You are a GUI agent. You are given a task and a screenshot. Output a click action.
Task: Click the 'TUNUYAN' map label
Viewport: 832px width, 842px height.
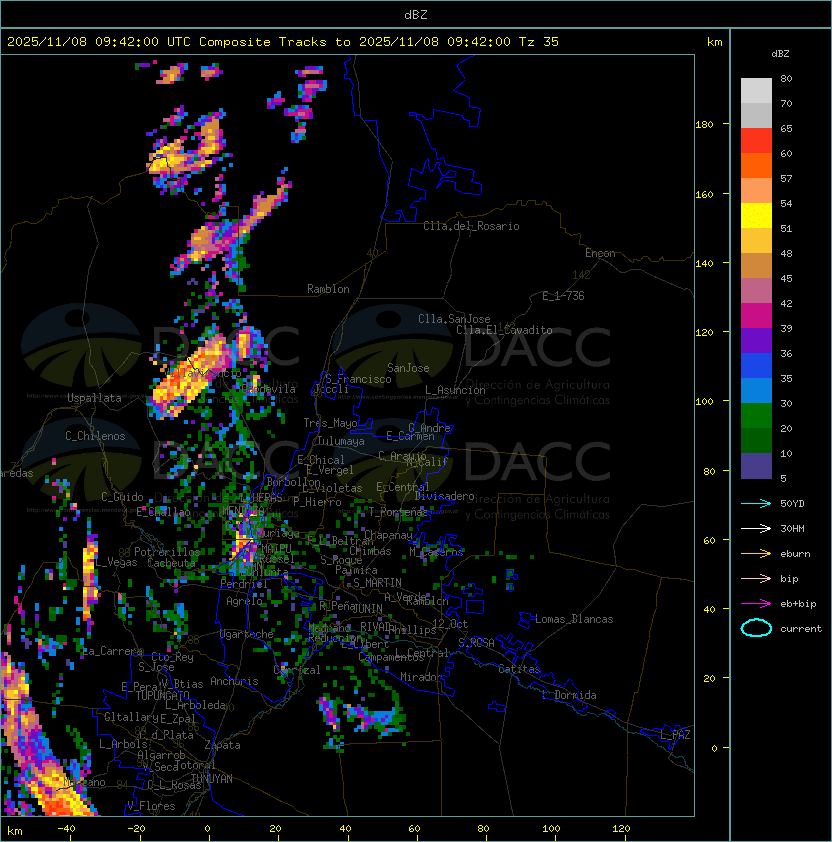point(212,779)
